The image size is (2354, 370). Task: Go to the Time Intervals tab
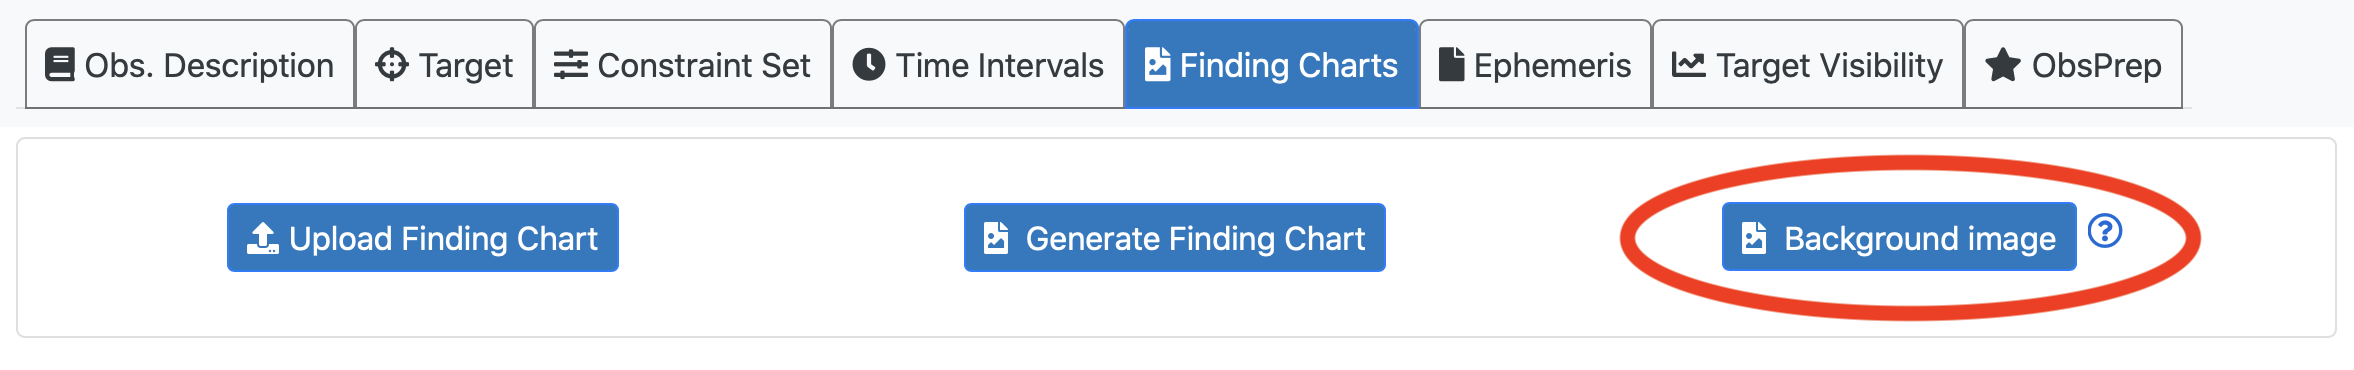click(978, 64)
